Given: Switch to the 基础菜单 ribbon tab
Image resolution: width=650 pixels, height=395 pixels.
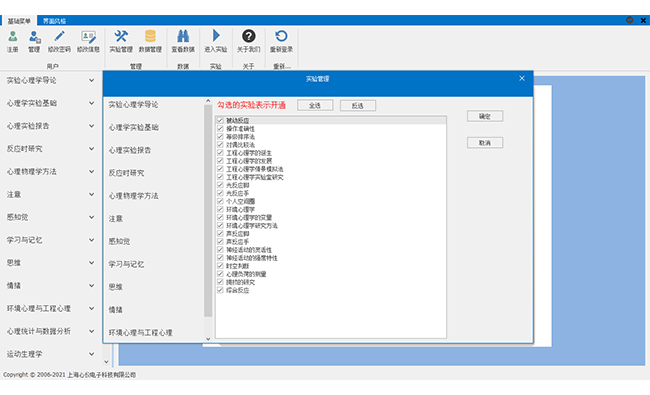Looking at the screenshot, I should pyautogui.click(x=19, y=21).
